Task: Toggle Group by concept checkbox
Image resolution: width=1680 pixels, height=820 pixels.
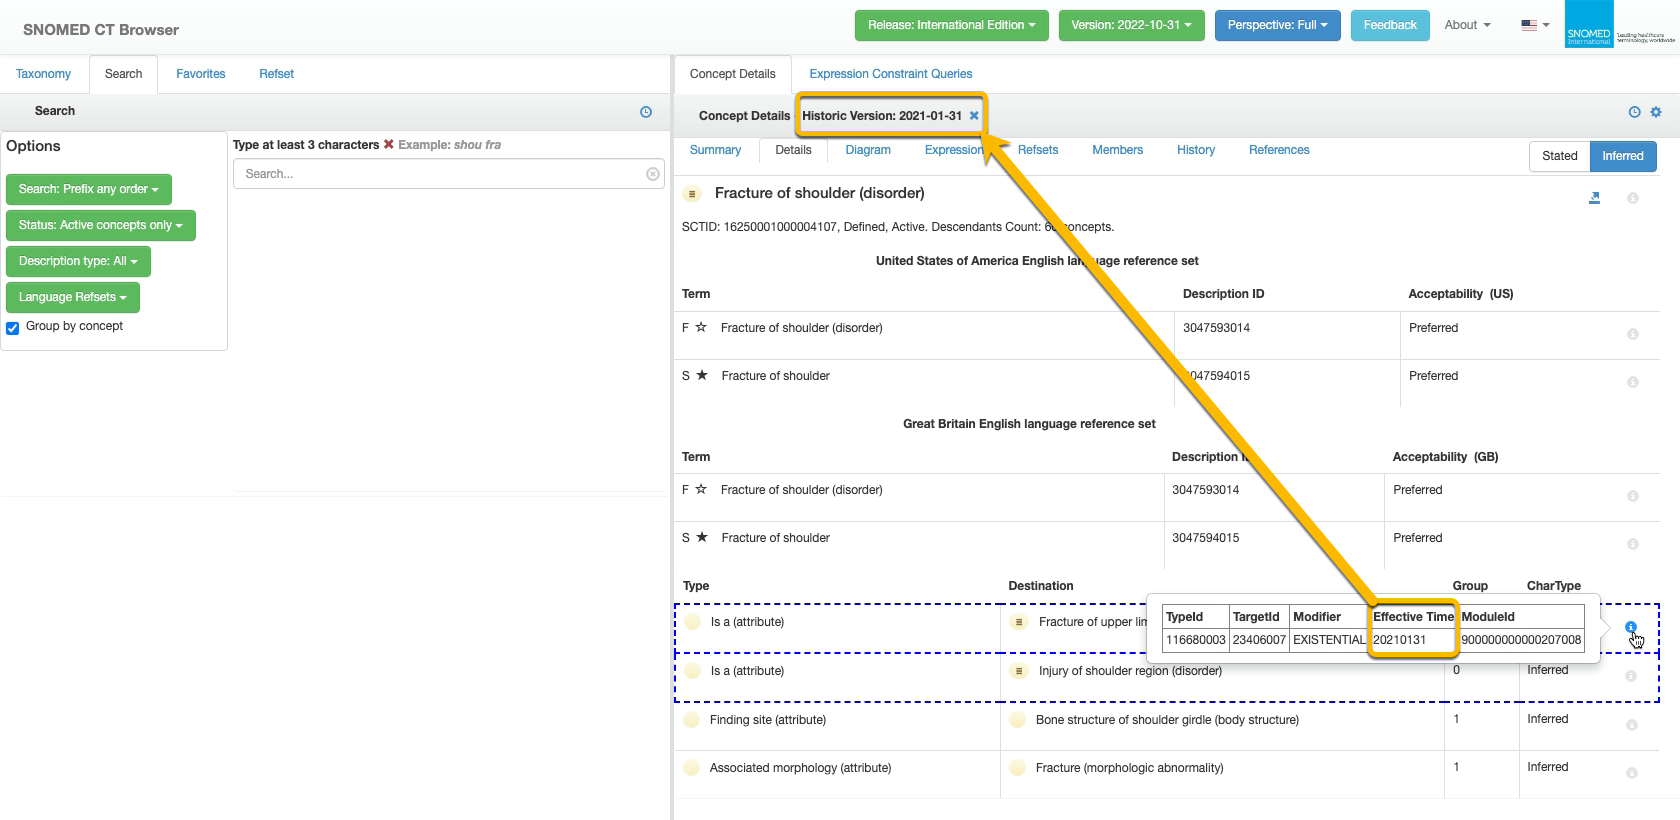Action: pyautogui.click(x=13, y=328)
